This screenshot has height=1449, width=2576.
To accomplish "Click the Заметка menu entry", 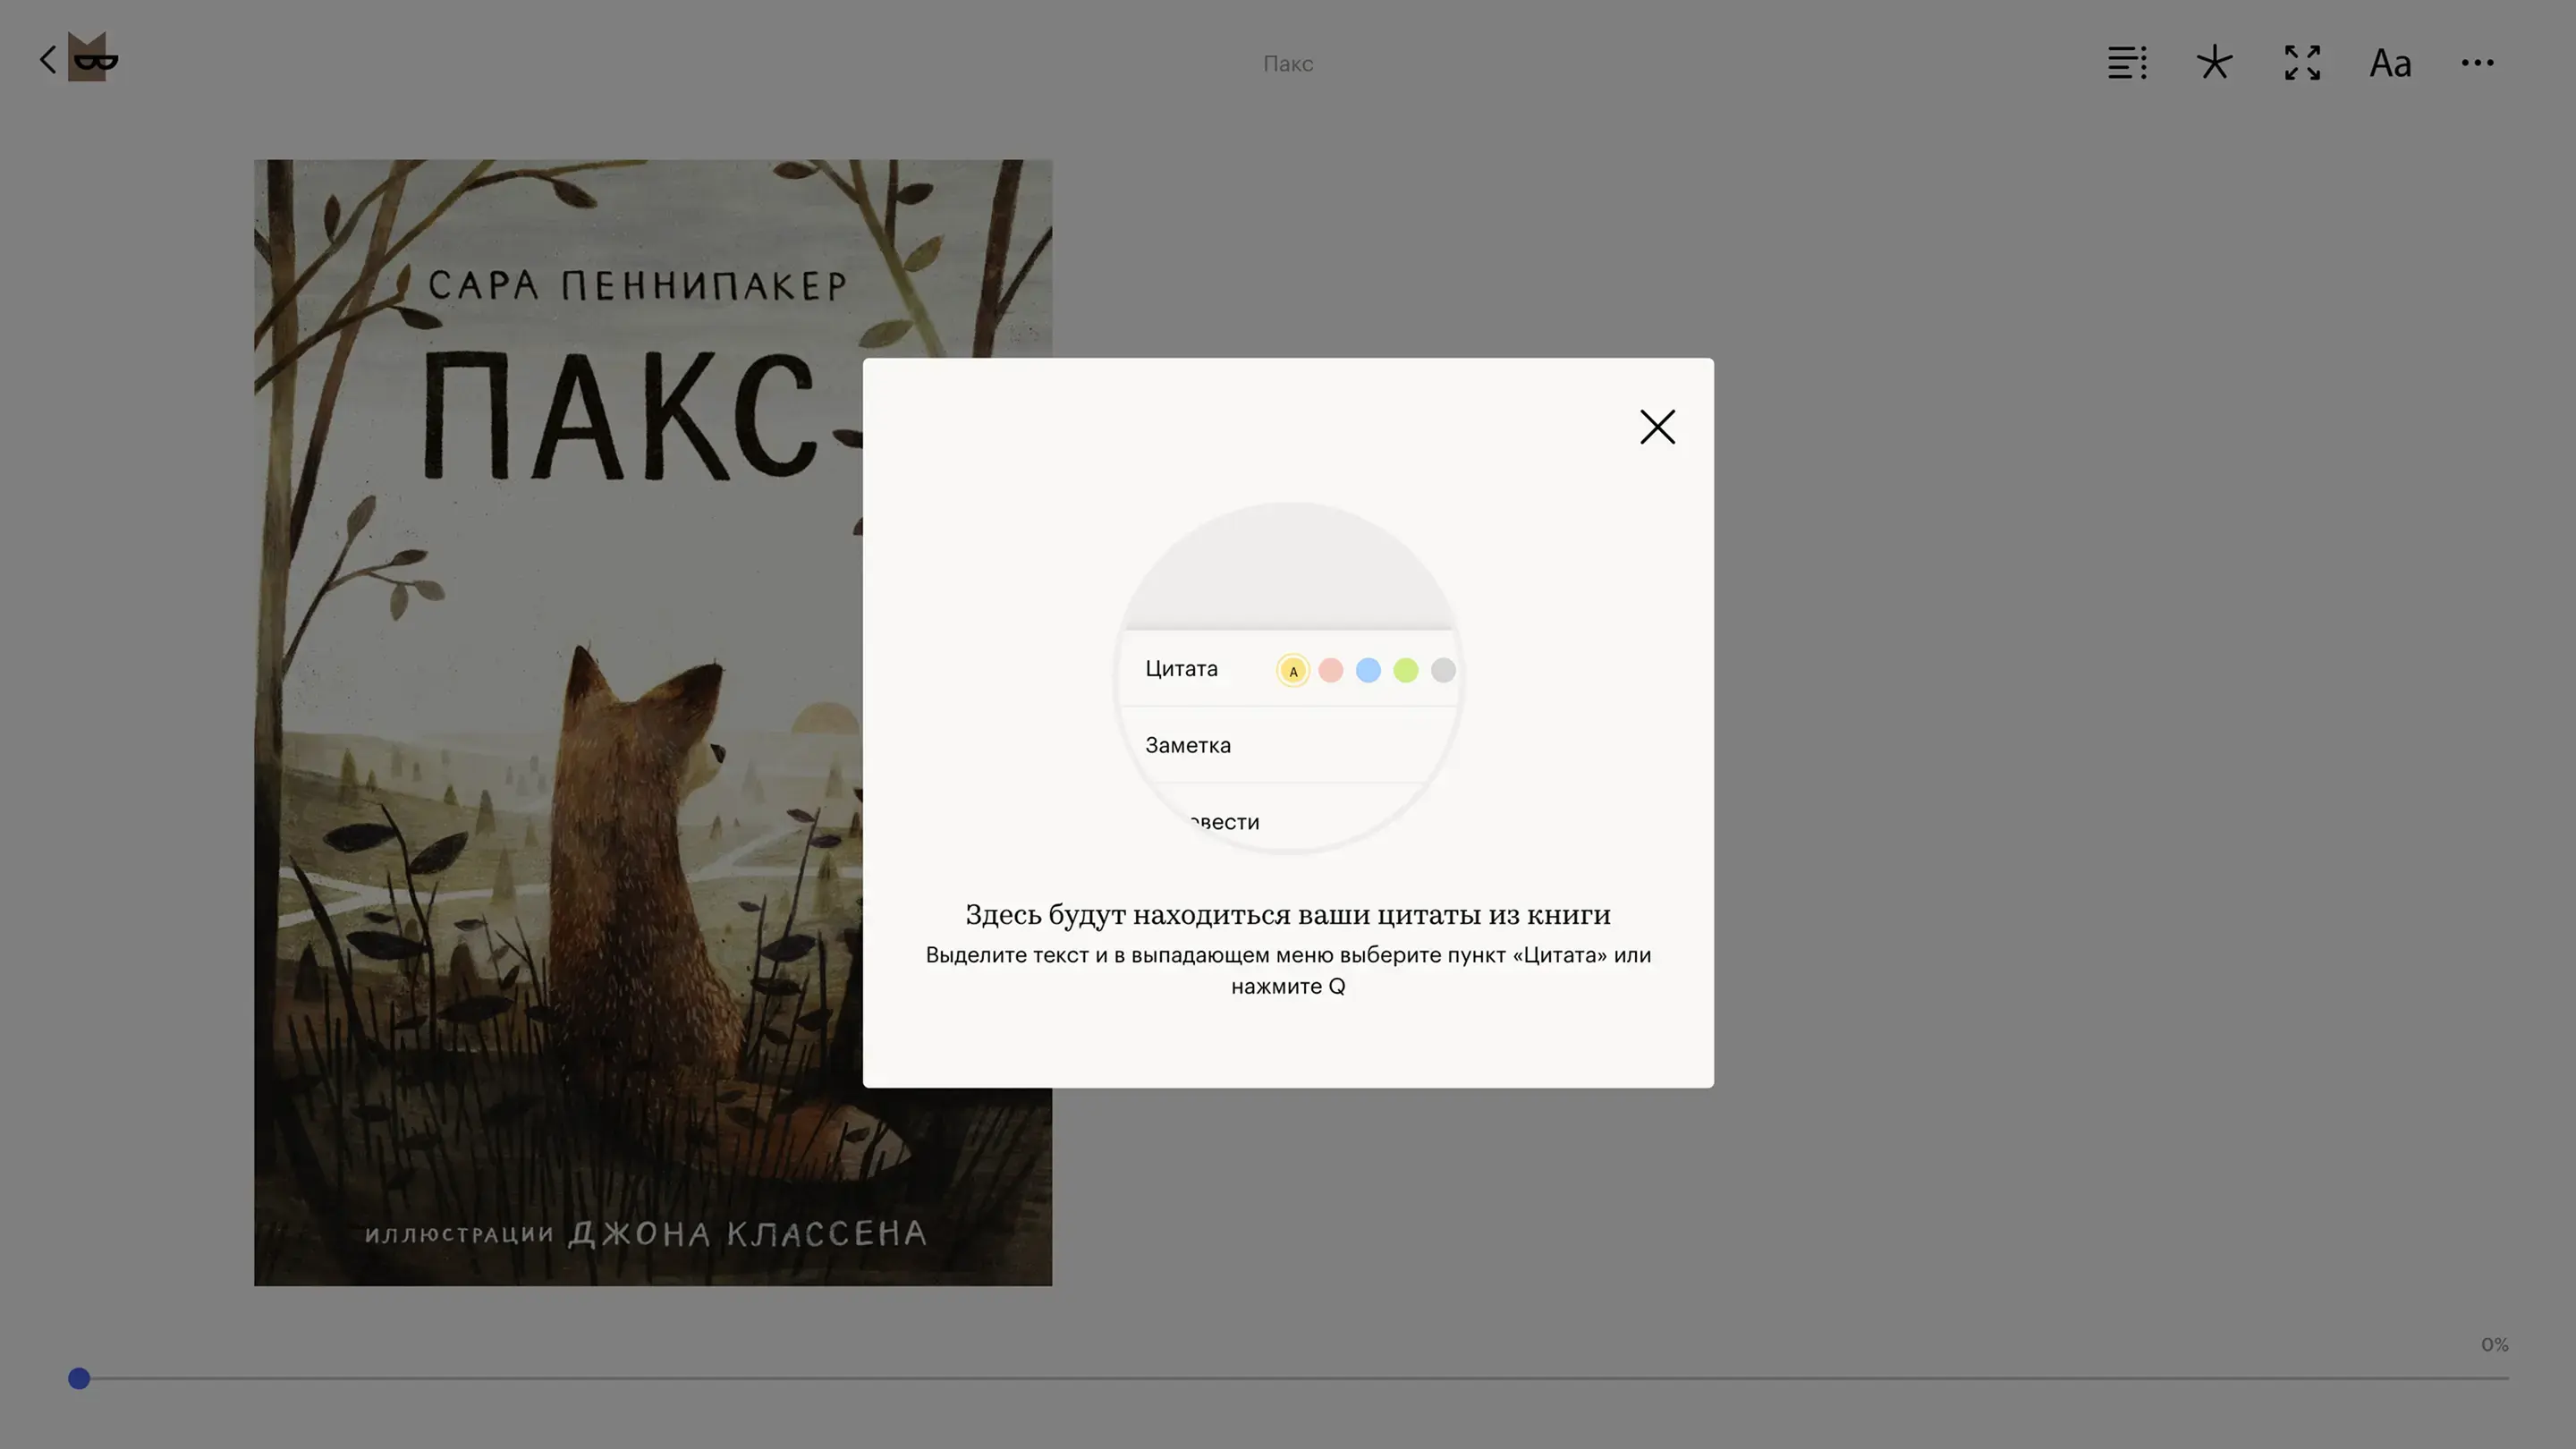I will click(1188, 746).
